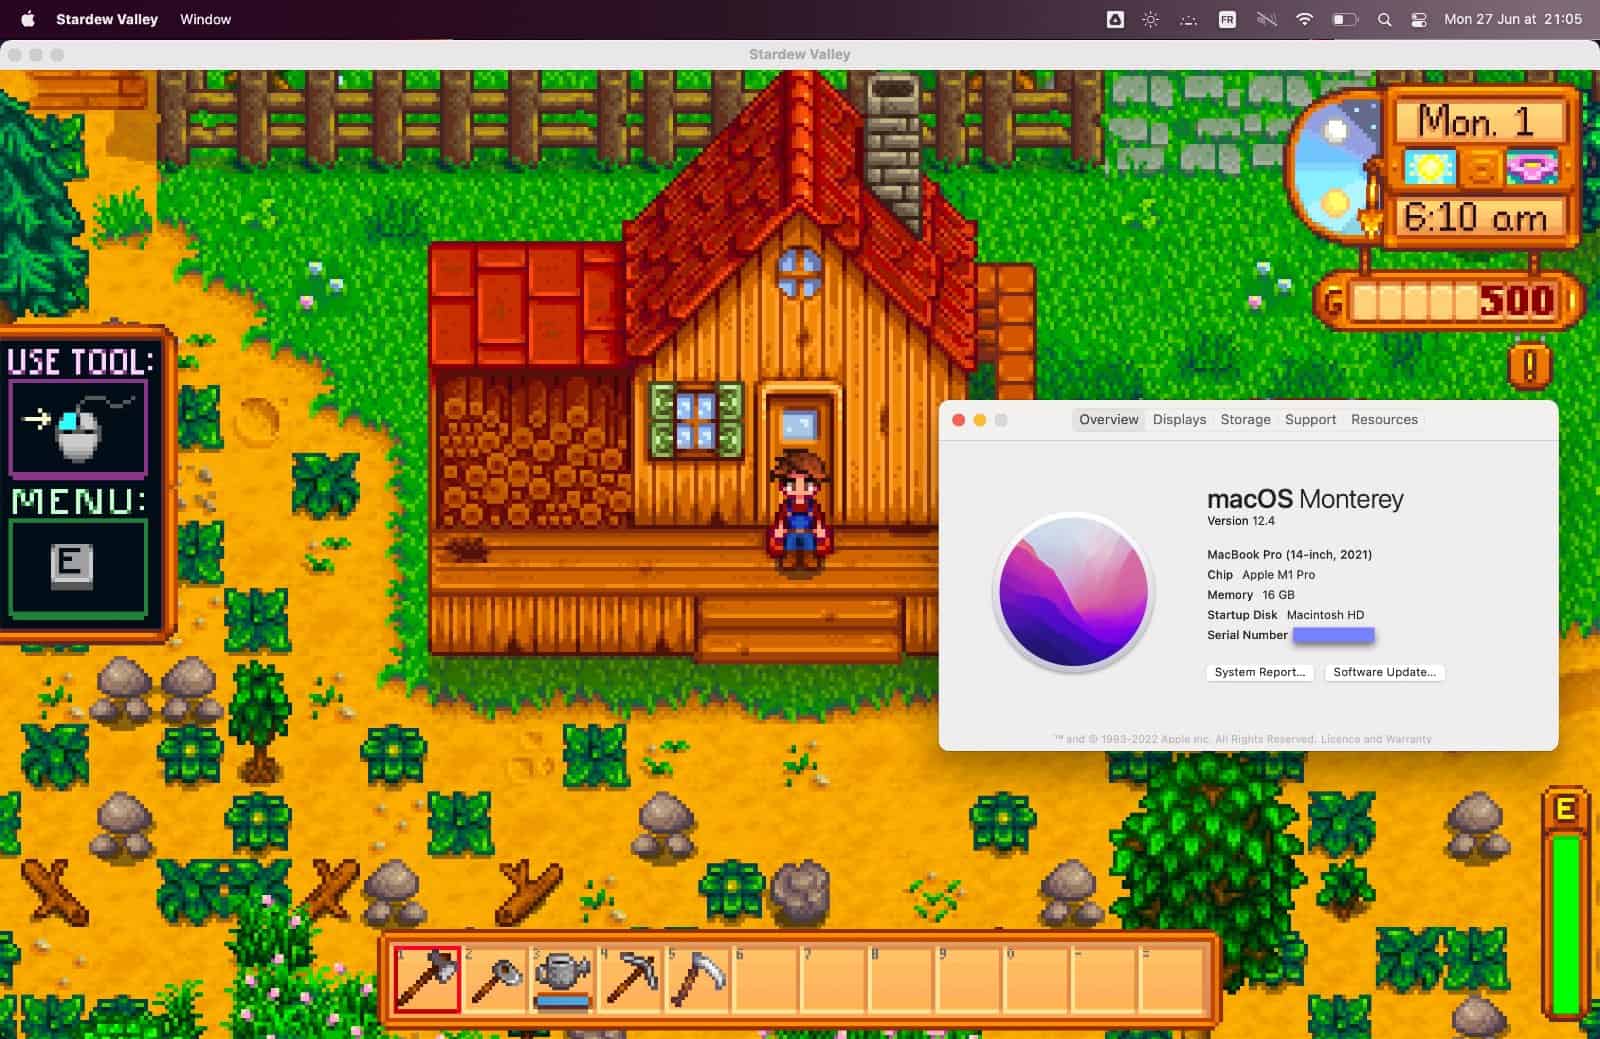Open Wi-Fi status in menu bar
Screen dimensions: 1600x1039
click(x=1304, y=19)
